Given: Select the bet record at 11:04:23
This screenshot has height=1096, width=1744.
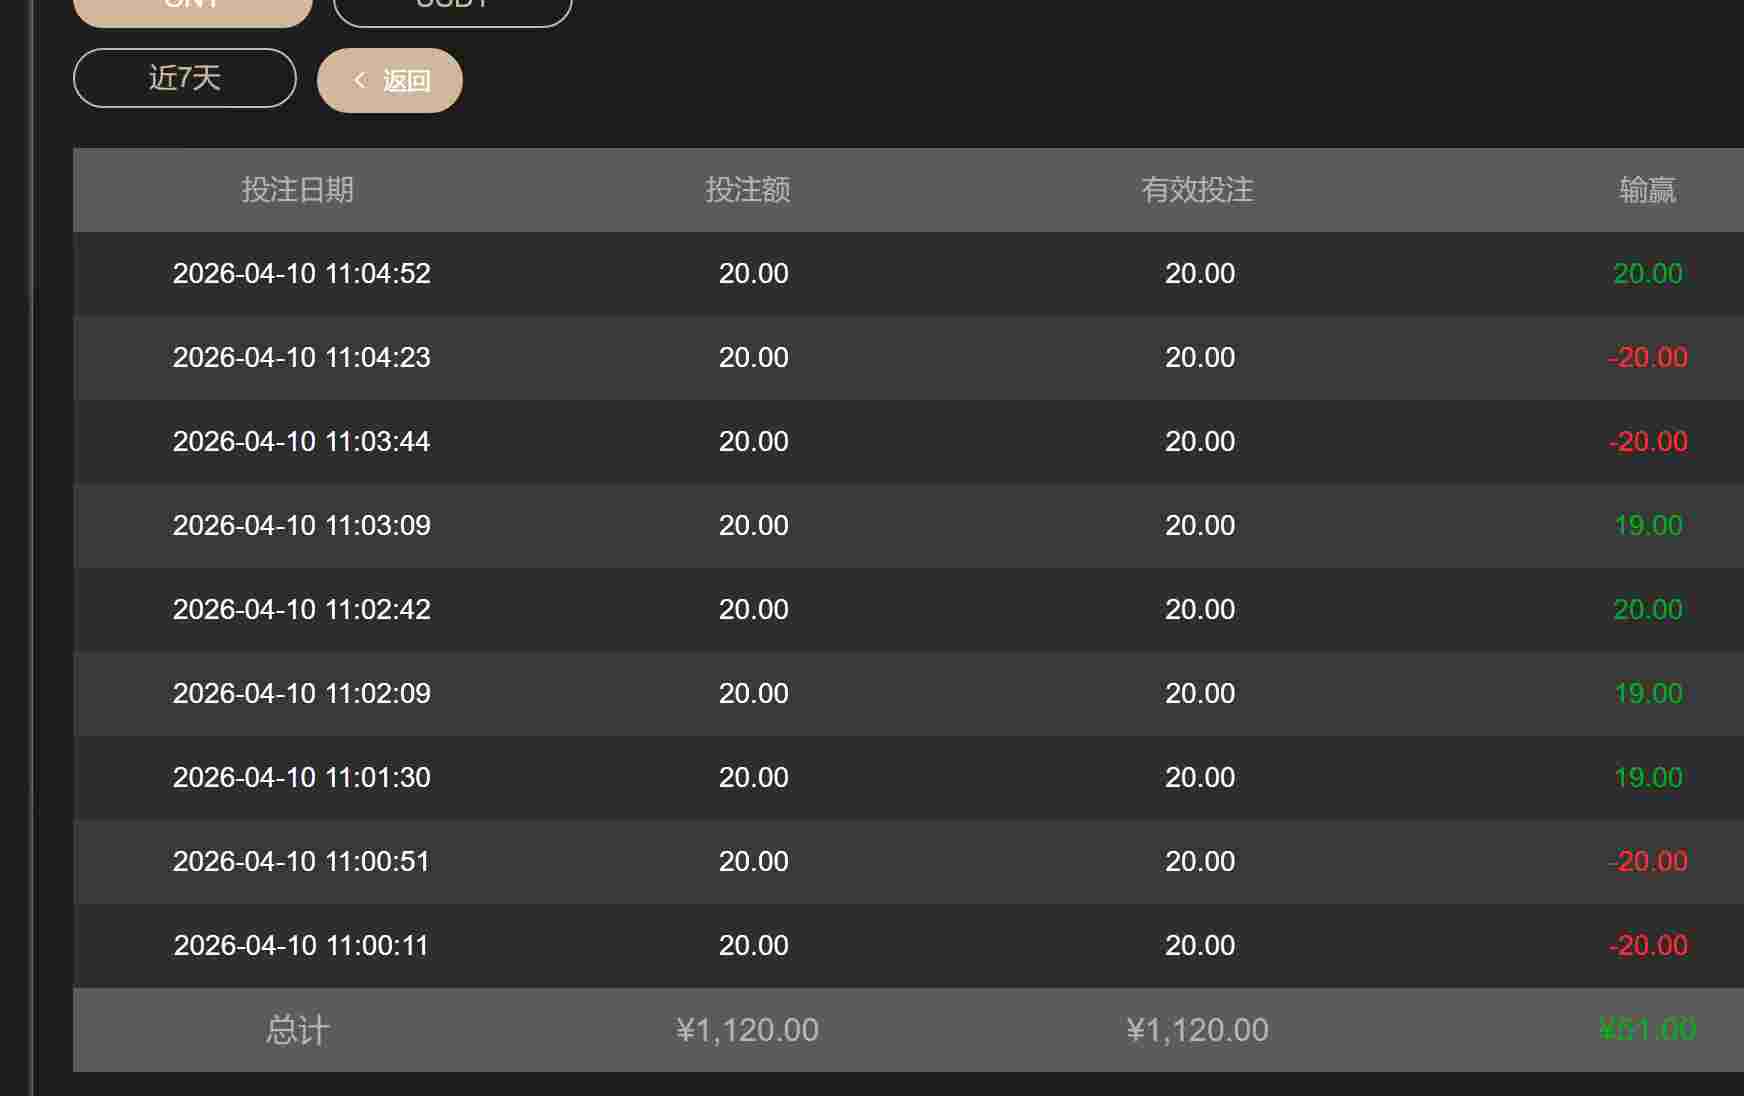Looking at the screenshot, I should coord(301,358).
